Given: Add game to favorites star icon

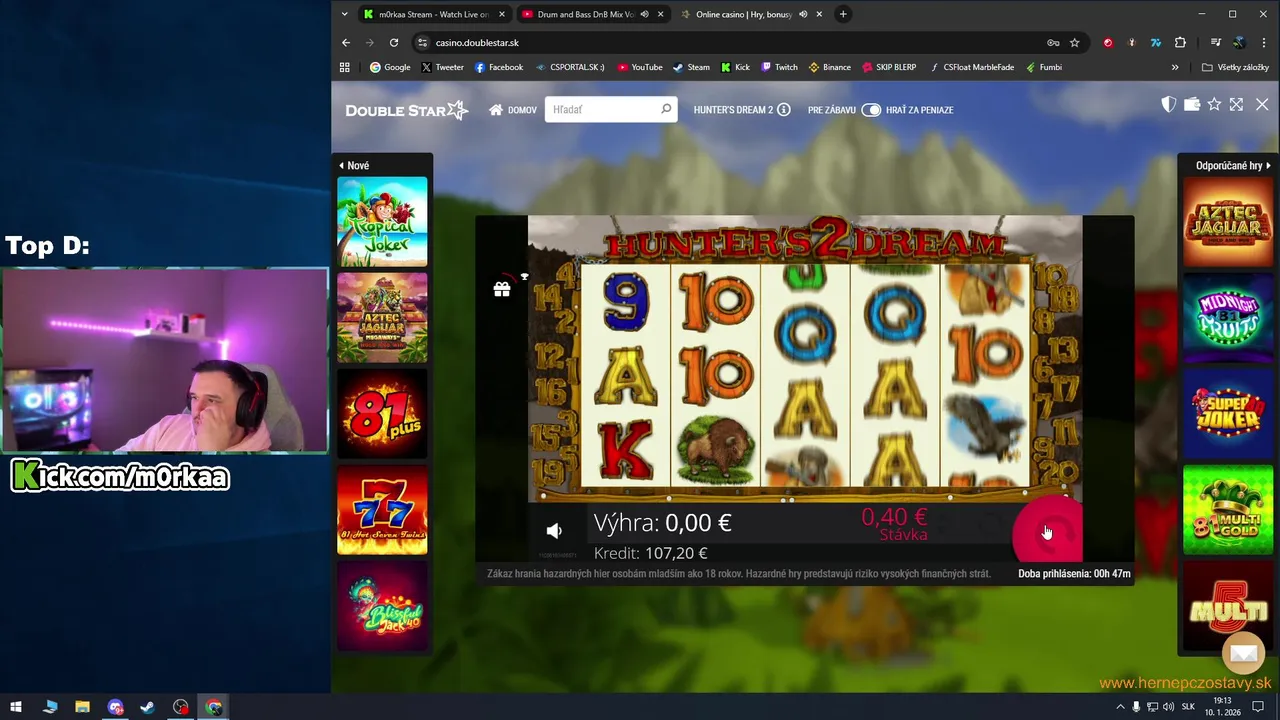Looking at the screenshot, I should click(1214, 104).
